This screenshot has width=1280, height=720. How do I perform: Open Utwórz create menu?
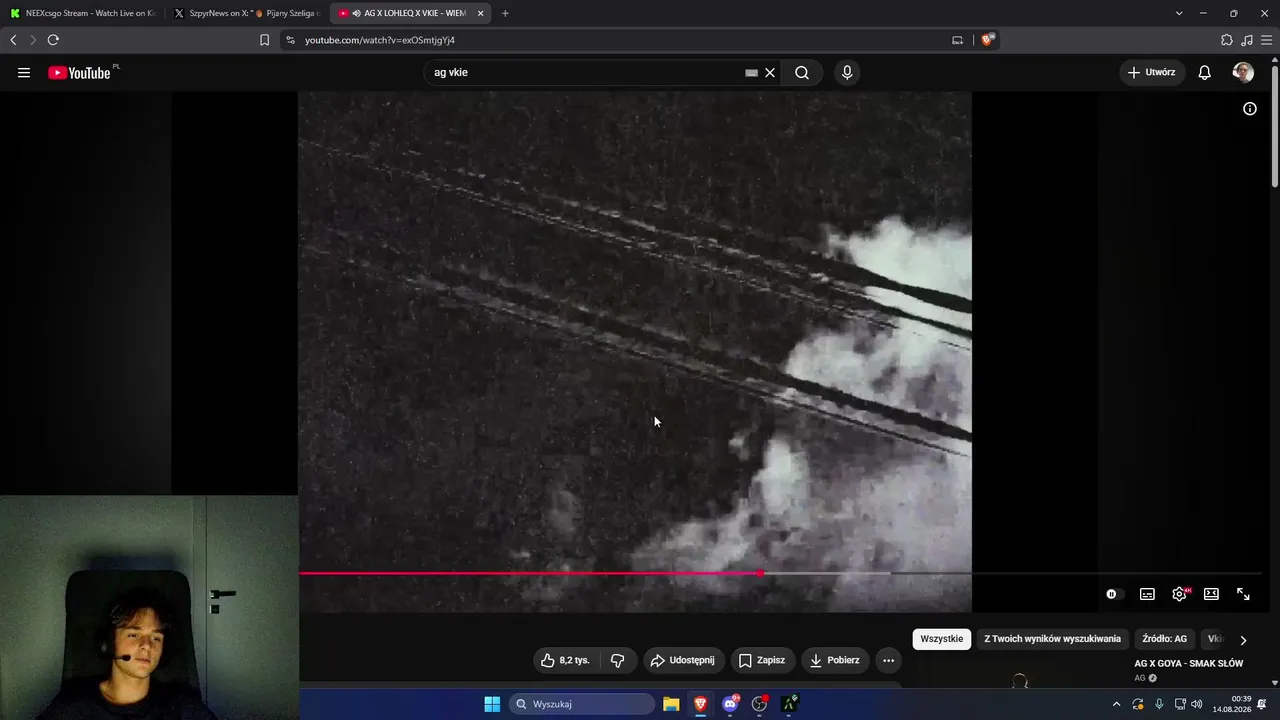coord(1152,73)
